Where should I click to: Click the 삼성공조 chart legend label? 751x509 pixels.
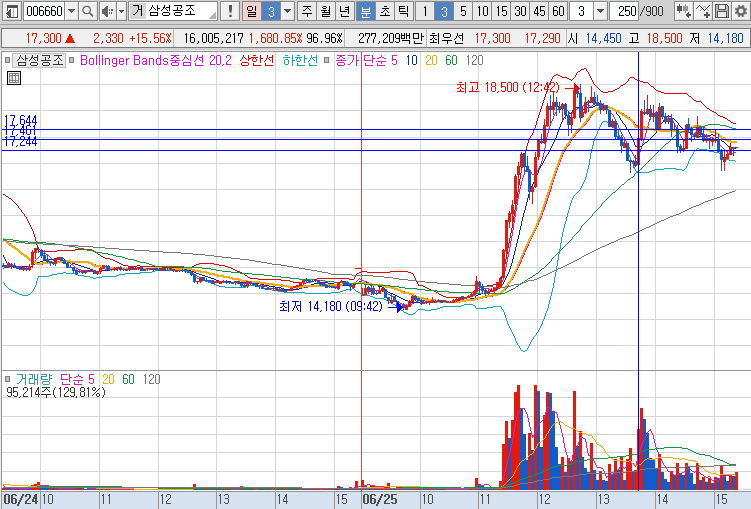click(x=39, y=60)
